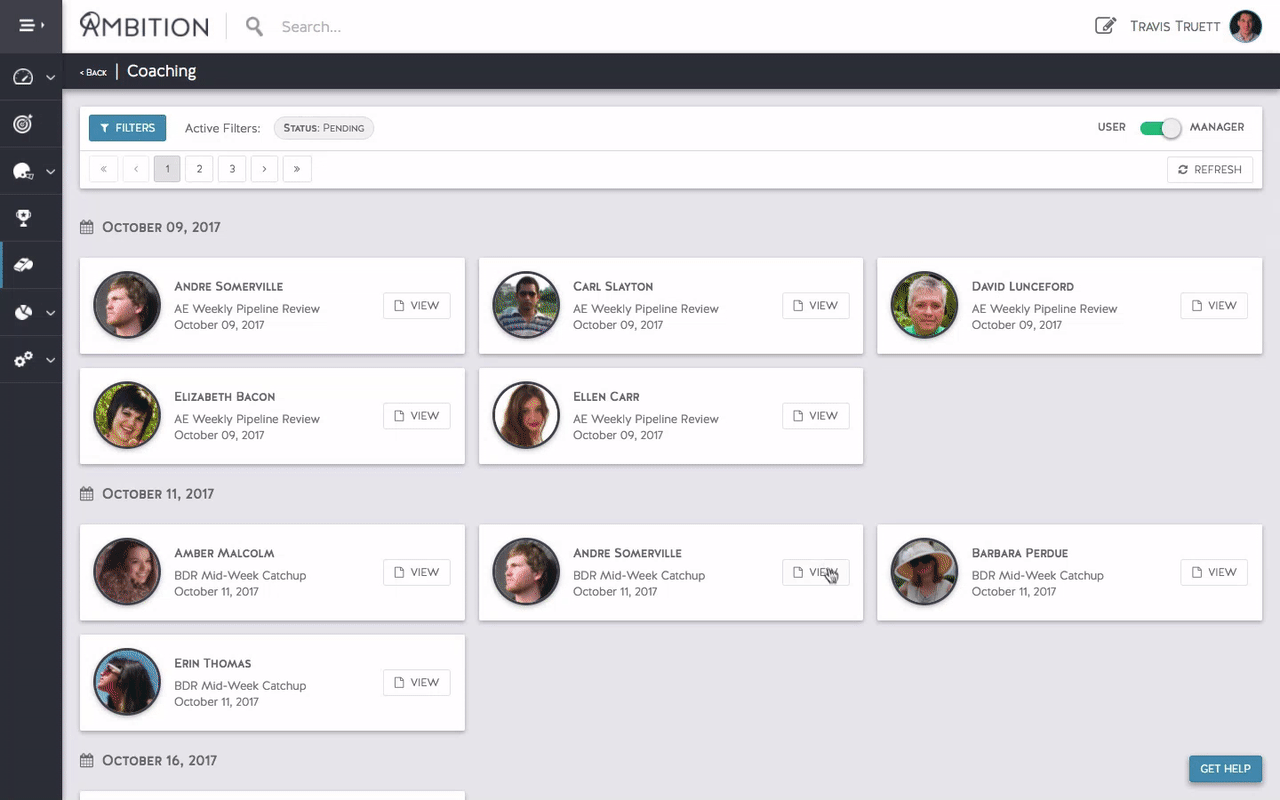The image size is (1280, 800).
Task: Click the name Elizabeth Bacon
Action: tap(225, 397)
